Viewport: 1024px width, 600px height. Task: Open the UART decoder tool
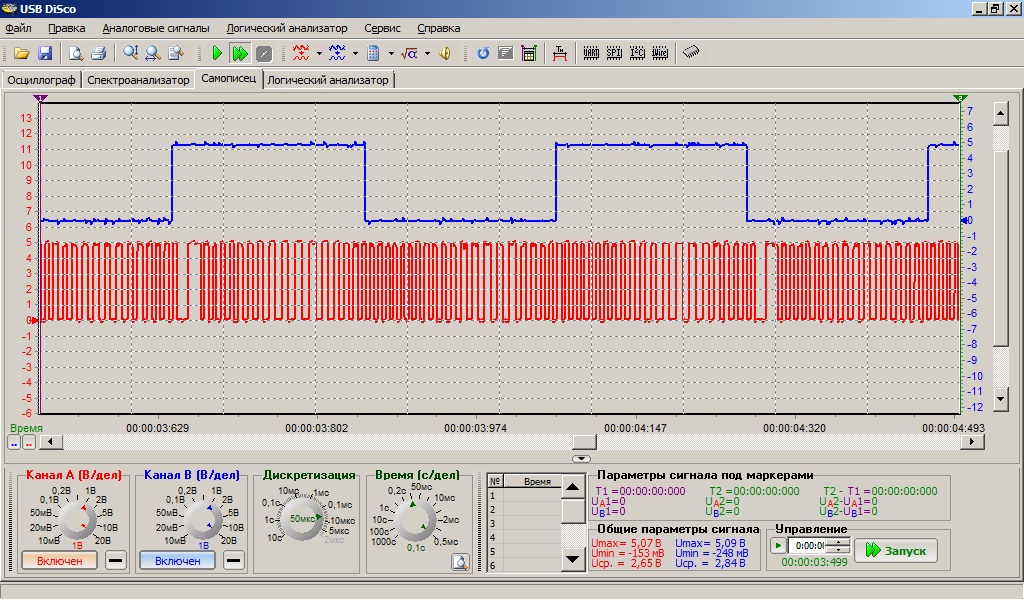591,54
